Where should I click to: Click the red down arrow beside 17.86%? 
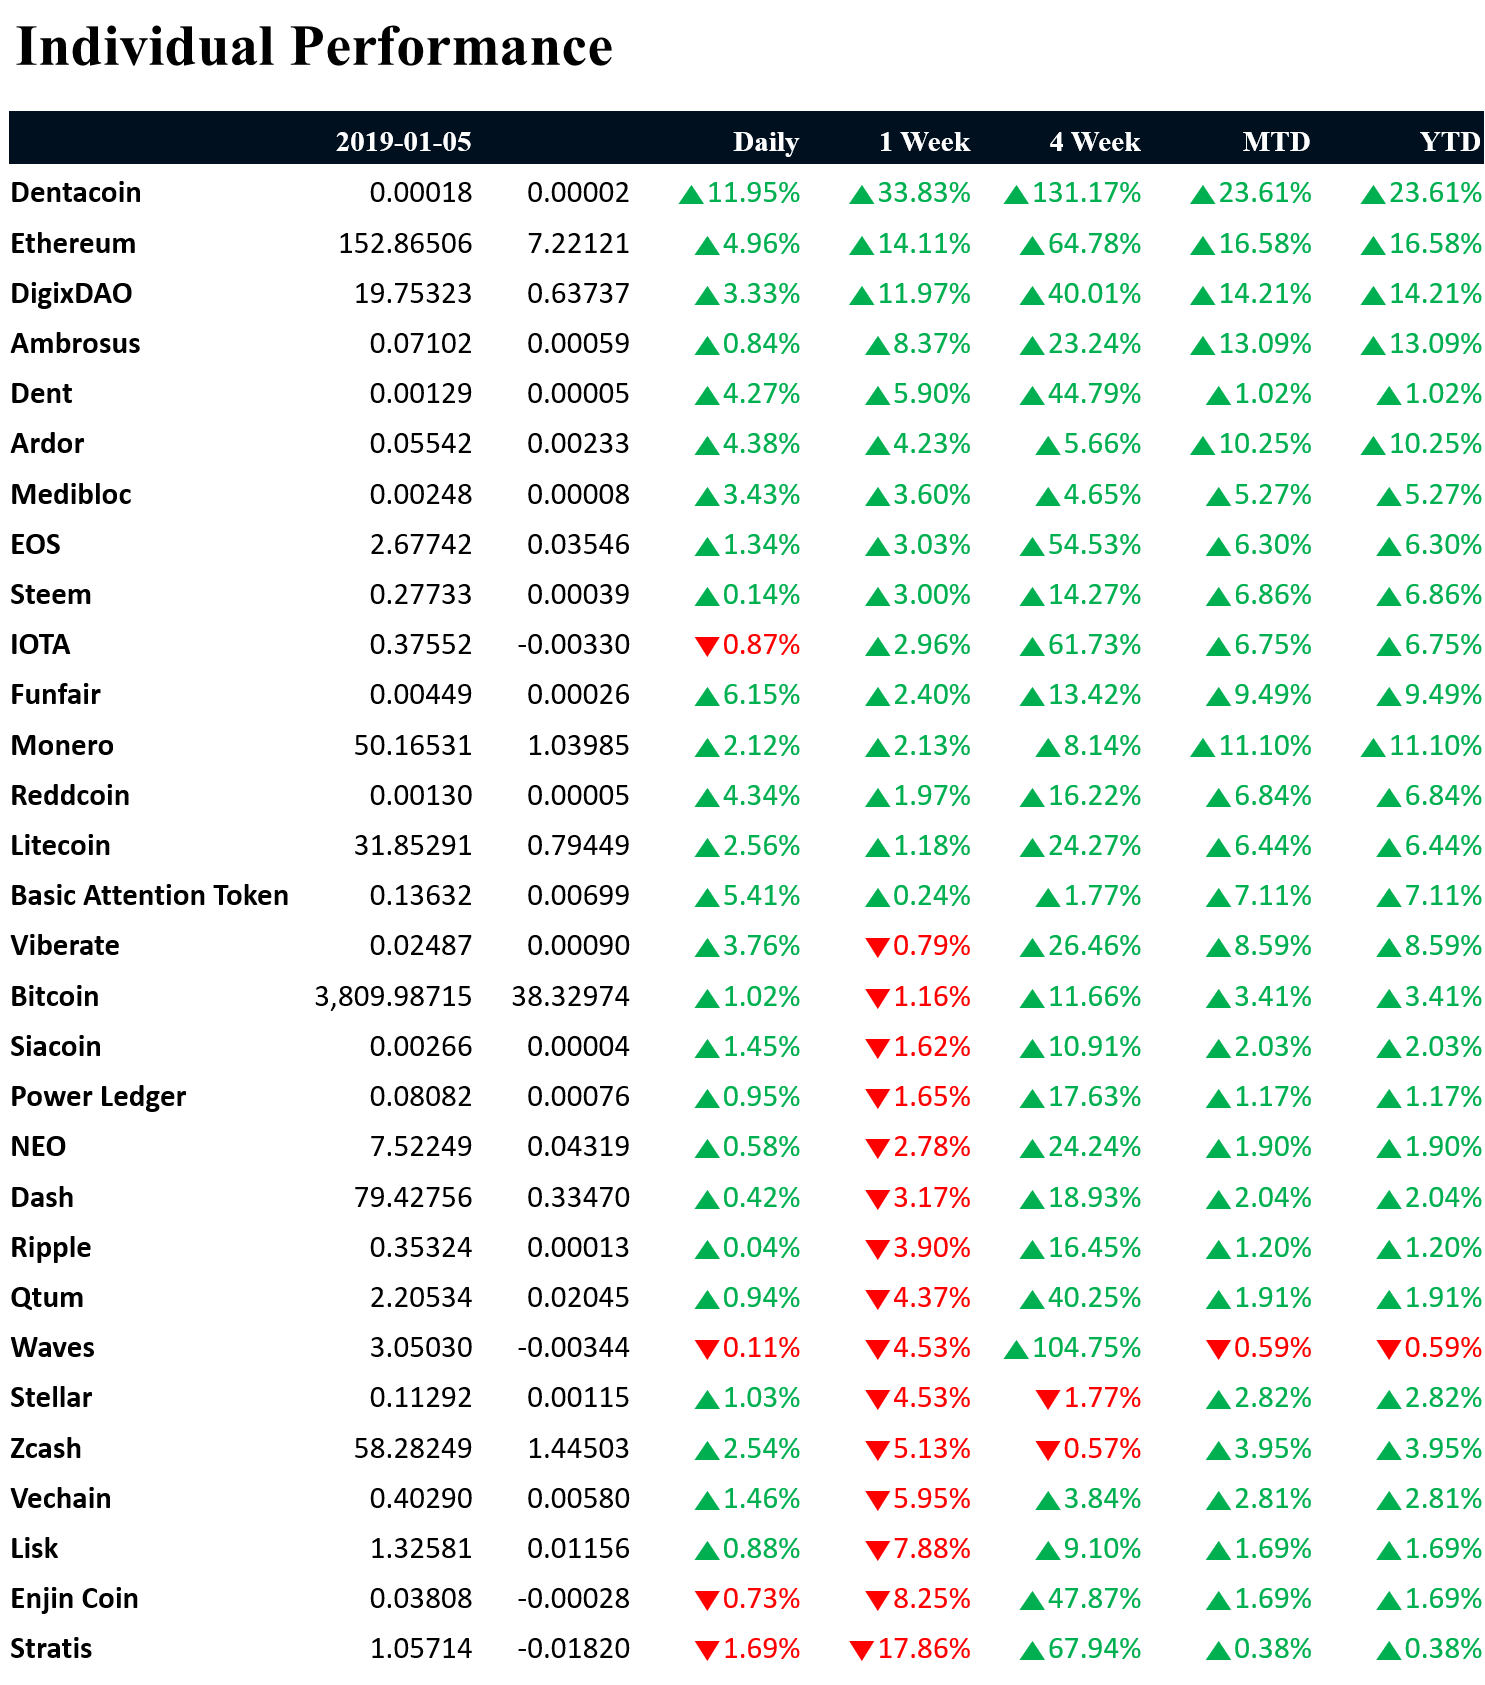[x=861, y=1651]
